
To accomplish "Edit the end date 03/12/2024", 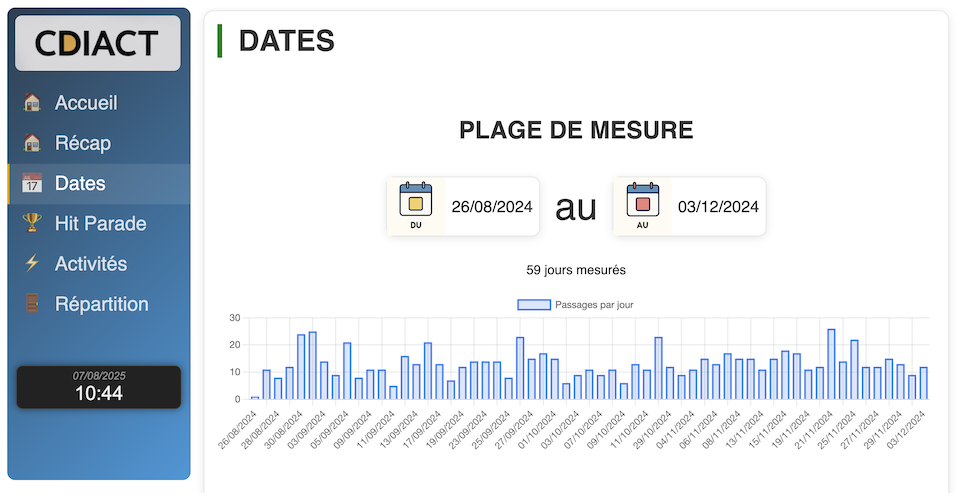I will point(718,207).
